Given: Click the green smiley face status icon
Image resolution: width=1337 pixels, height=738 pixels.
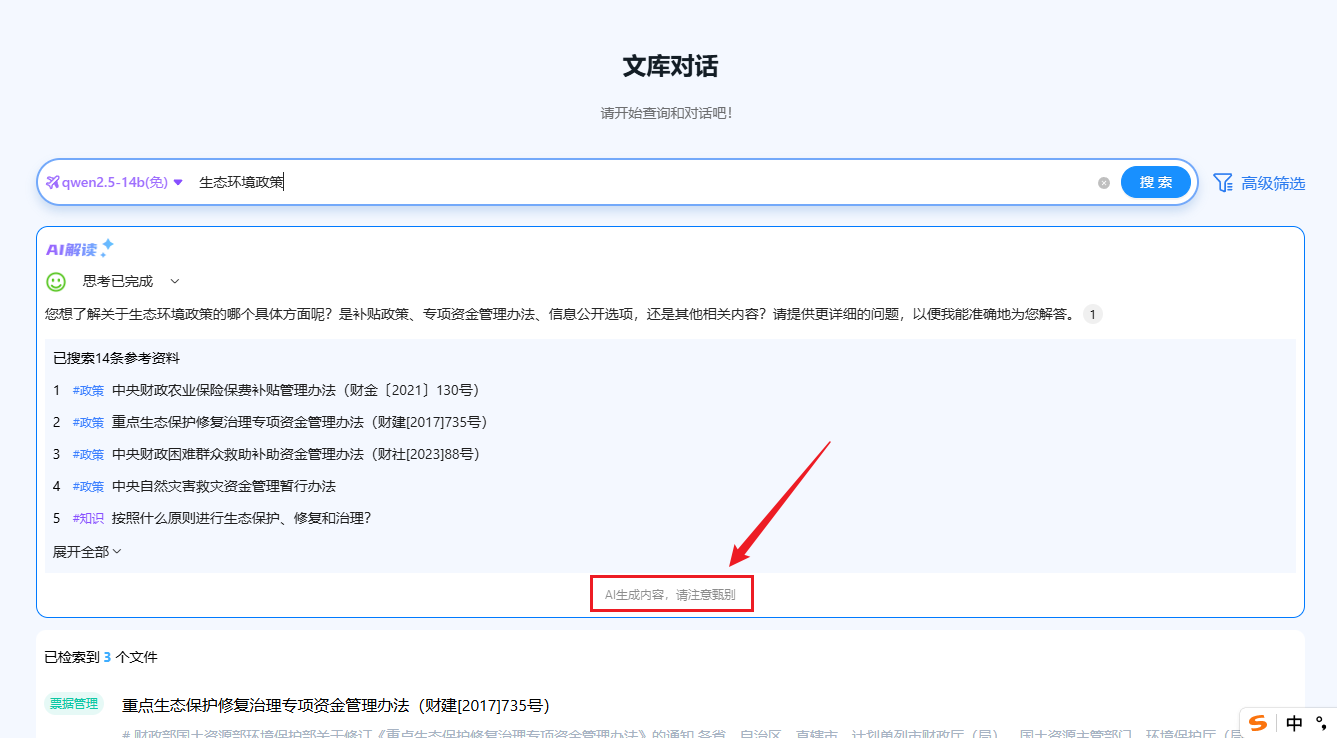Looking at the screenshot, I should pos(56,282).
